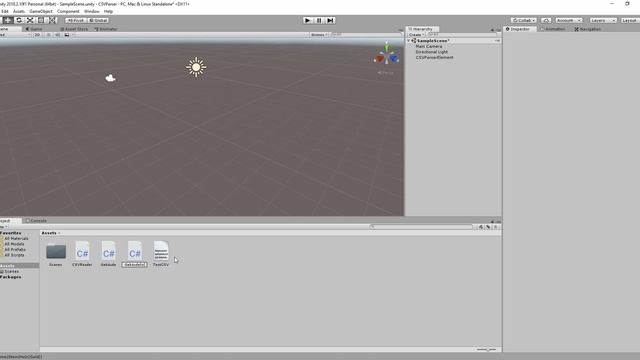Select All Models favorite
640x360 pixels.
14,244
